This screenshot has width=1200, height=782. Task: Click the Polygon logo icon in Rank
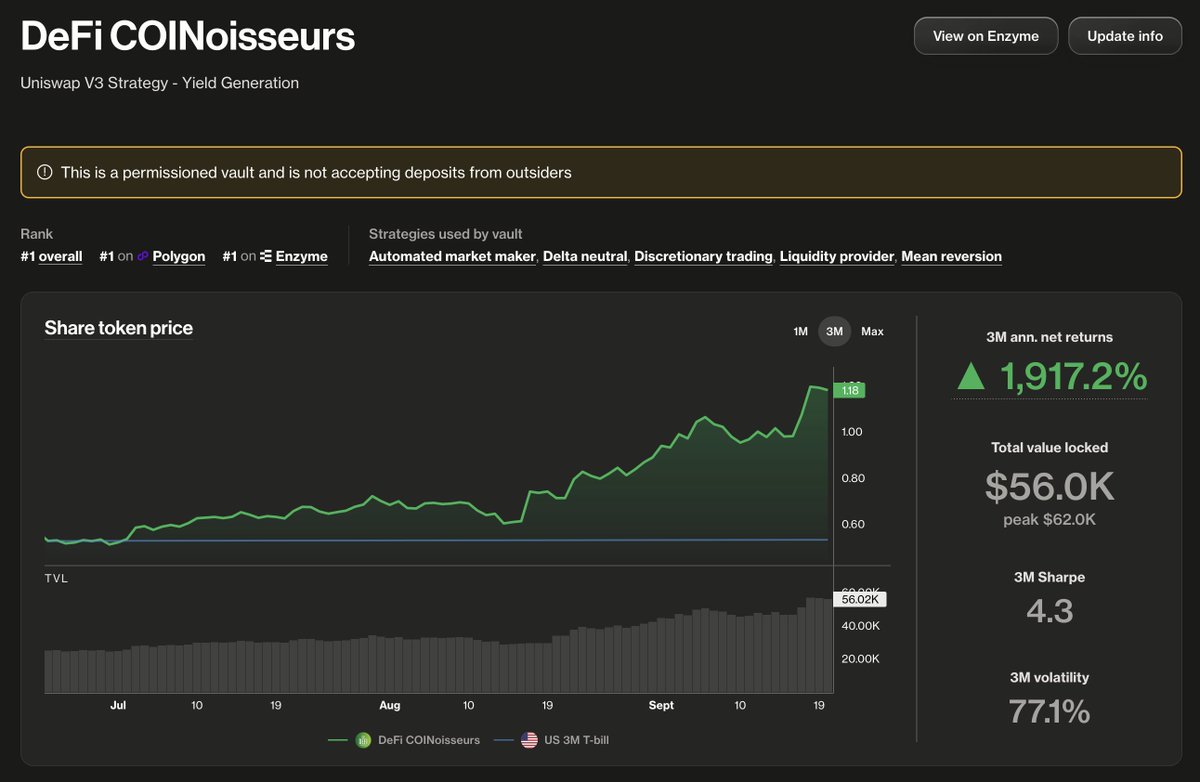click(x=143, y=256)
